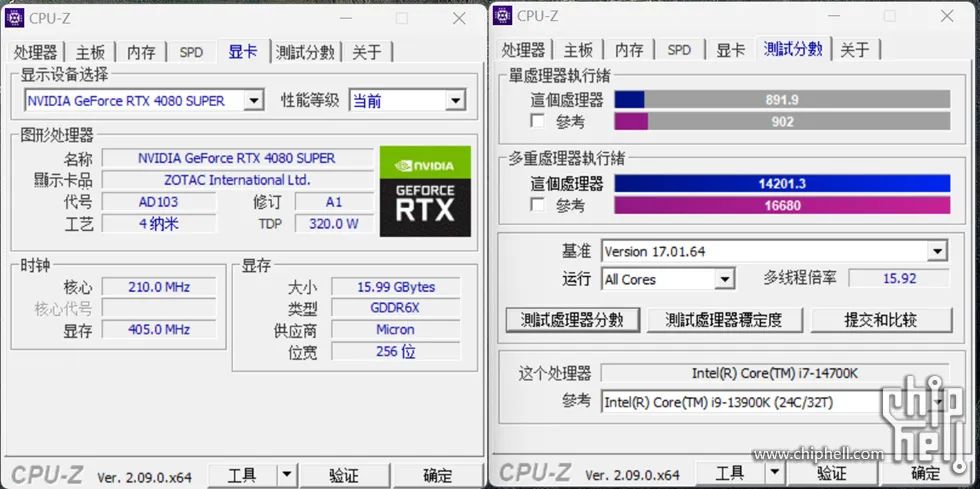Switch to 主板 tab in left window
This screenshot has height=489, width=980.
click(91, 53)
